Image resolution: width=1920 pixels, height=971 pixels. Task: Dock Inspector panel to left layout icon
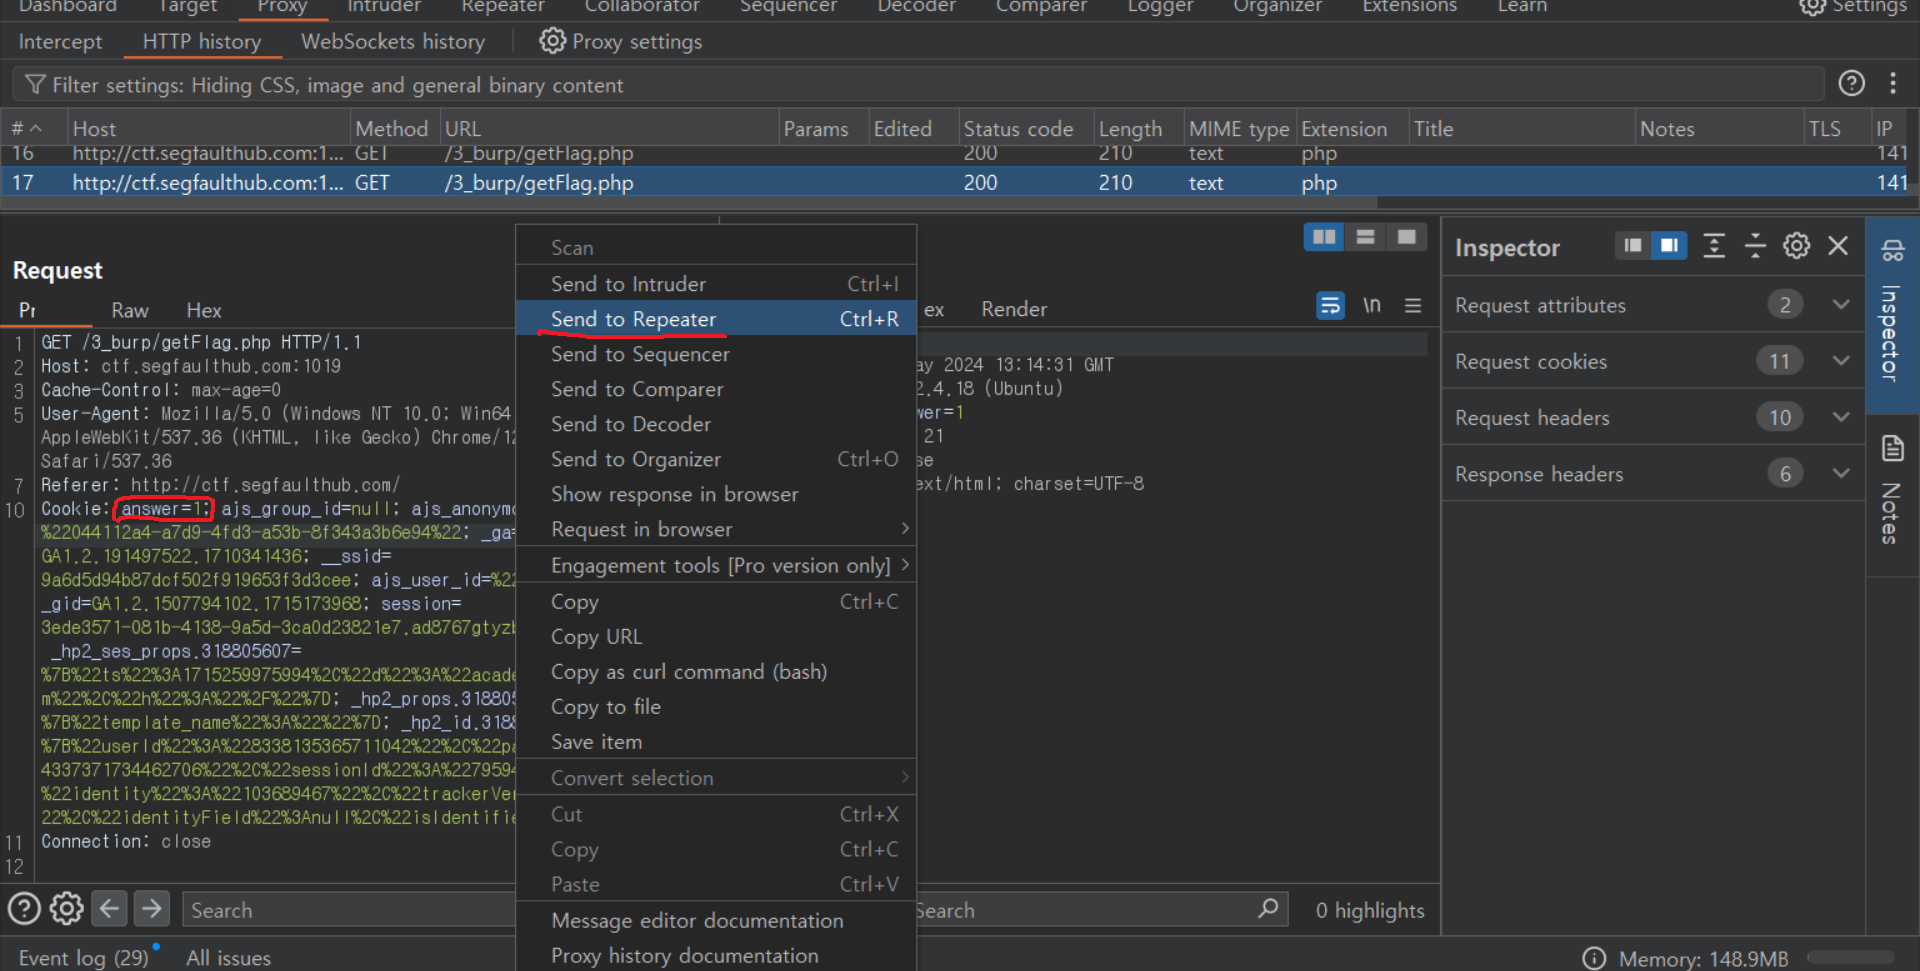pyautogui.click(x=1633, y=246)
